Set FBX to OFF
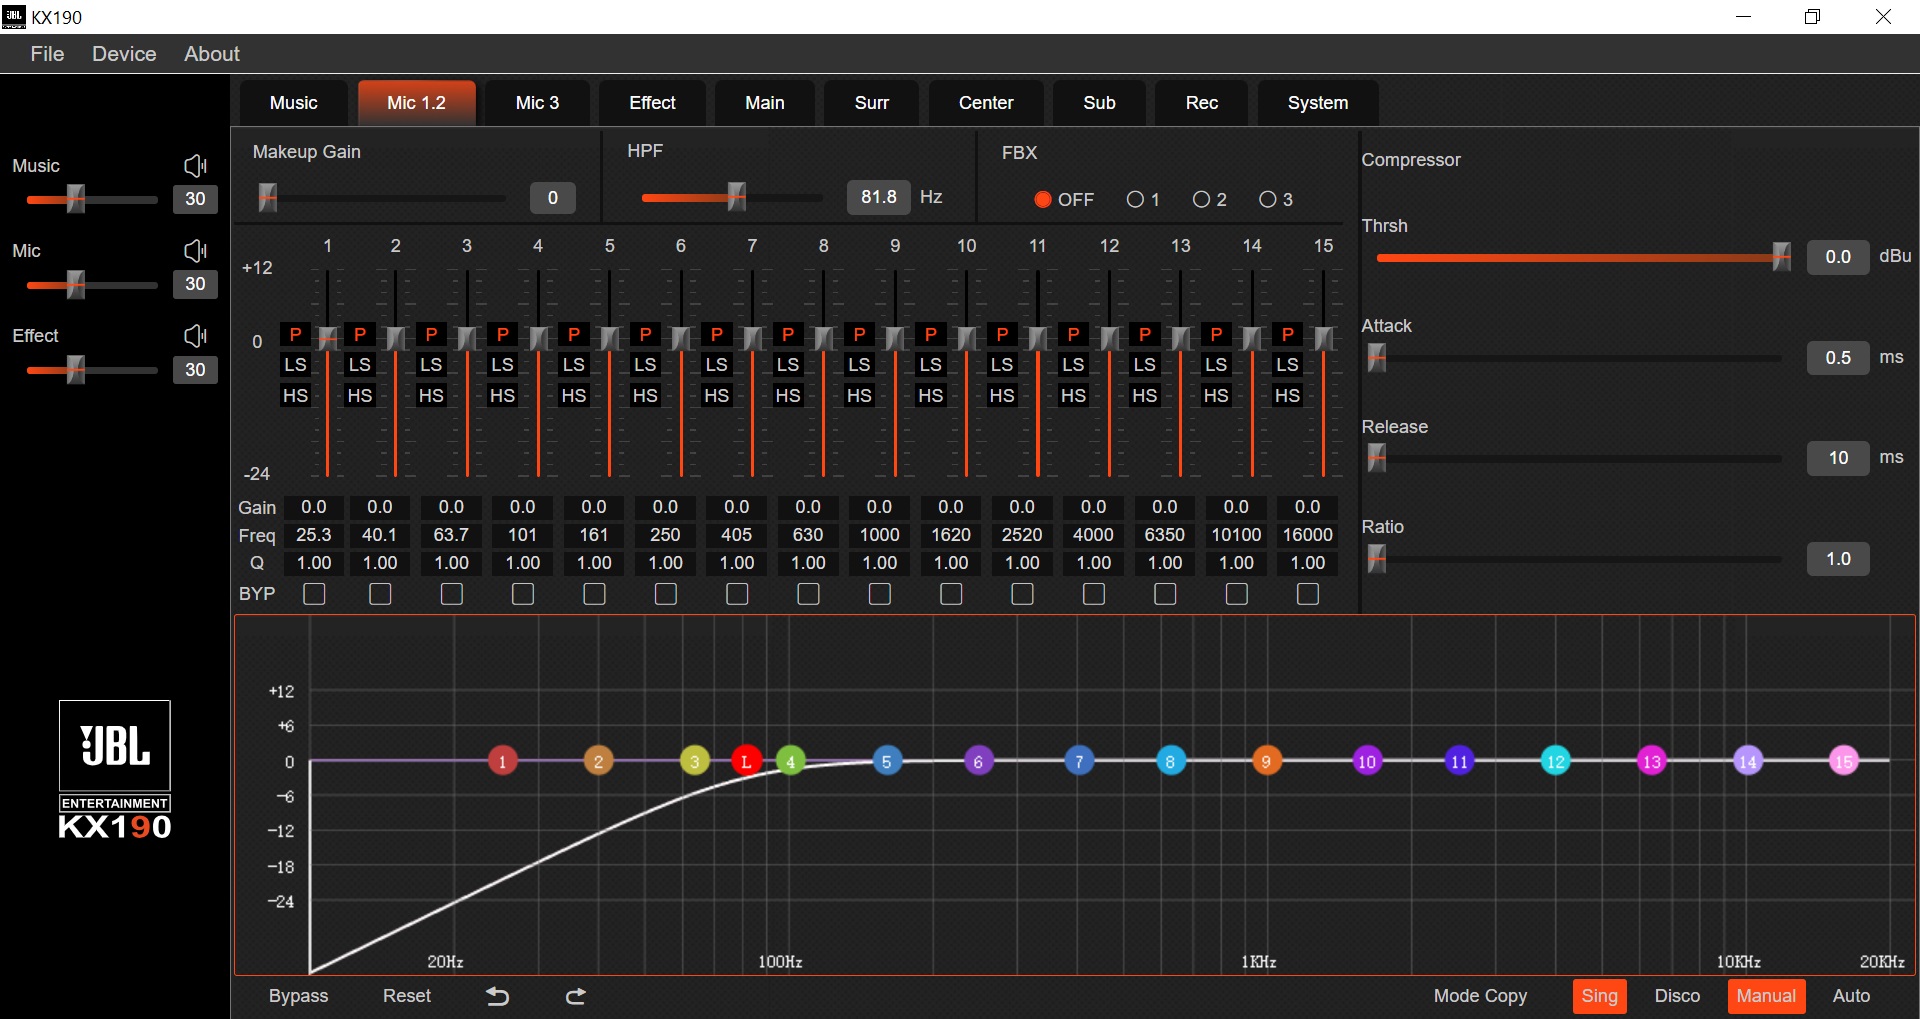The width and height of the screenshot is (1920, 1019). pos(1043,200)
